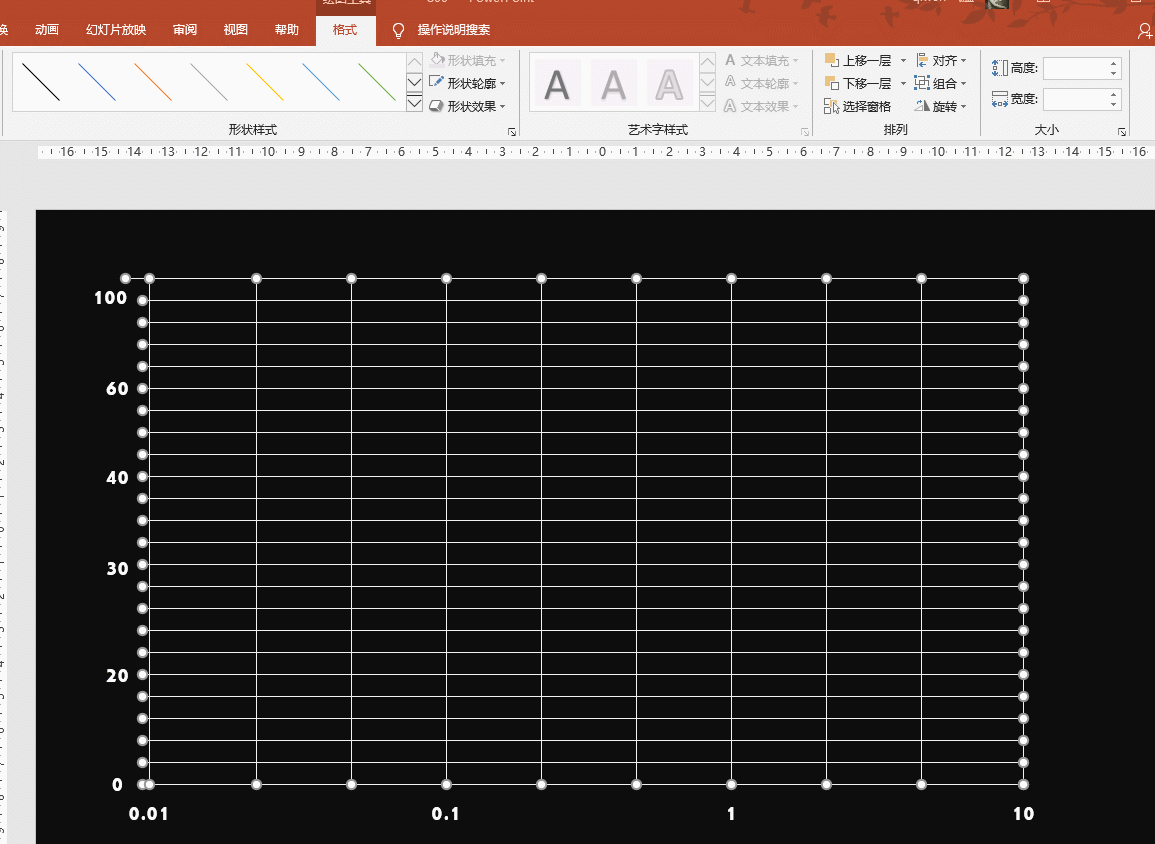Open the 组合 group options
The width and height of the screenshot is (1155, 844).
[942, 84]
